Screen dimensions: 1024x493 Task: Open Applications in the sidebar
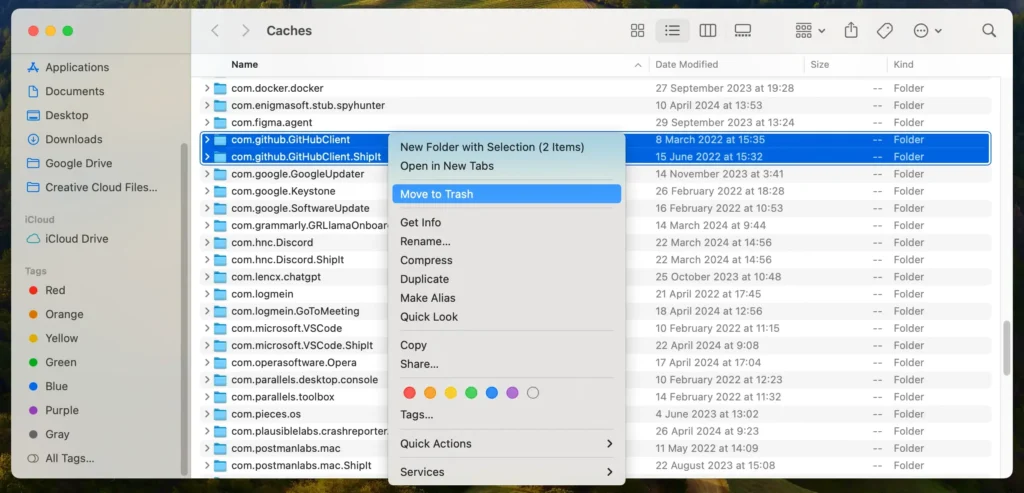click(x=76, y=67)
